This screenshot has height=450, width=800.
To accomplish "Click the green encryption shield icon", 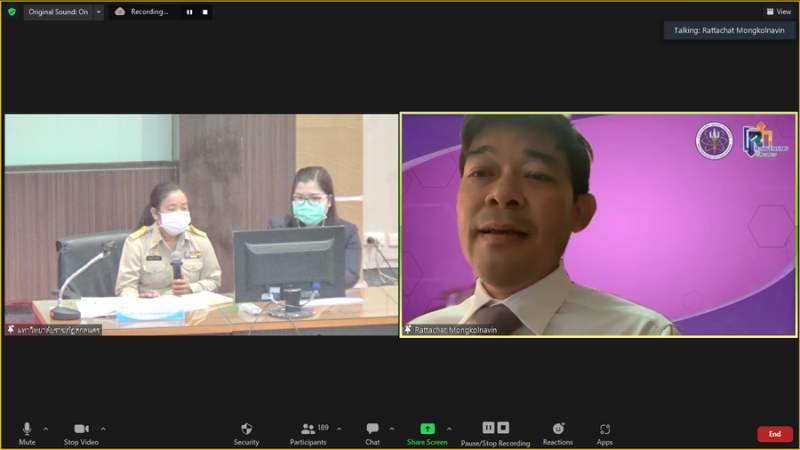I will tap(12, 12).
